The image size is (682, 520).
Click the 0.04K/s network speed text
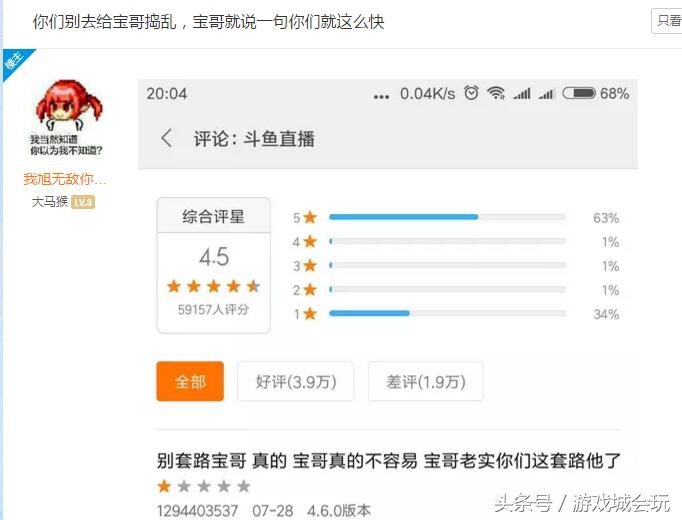428,93
